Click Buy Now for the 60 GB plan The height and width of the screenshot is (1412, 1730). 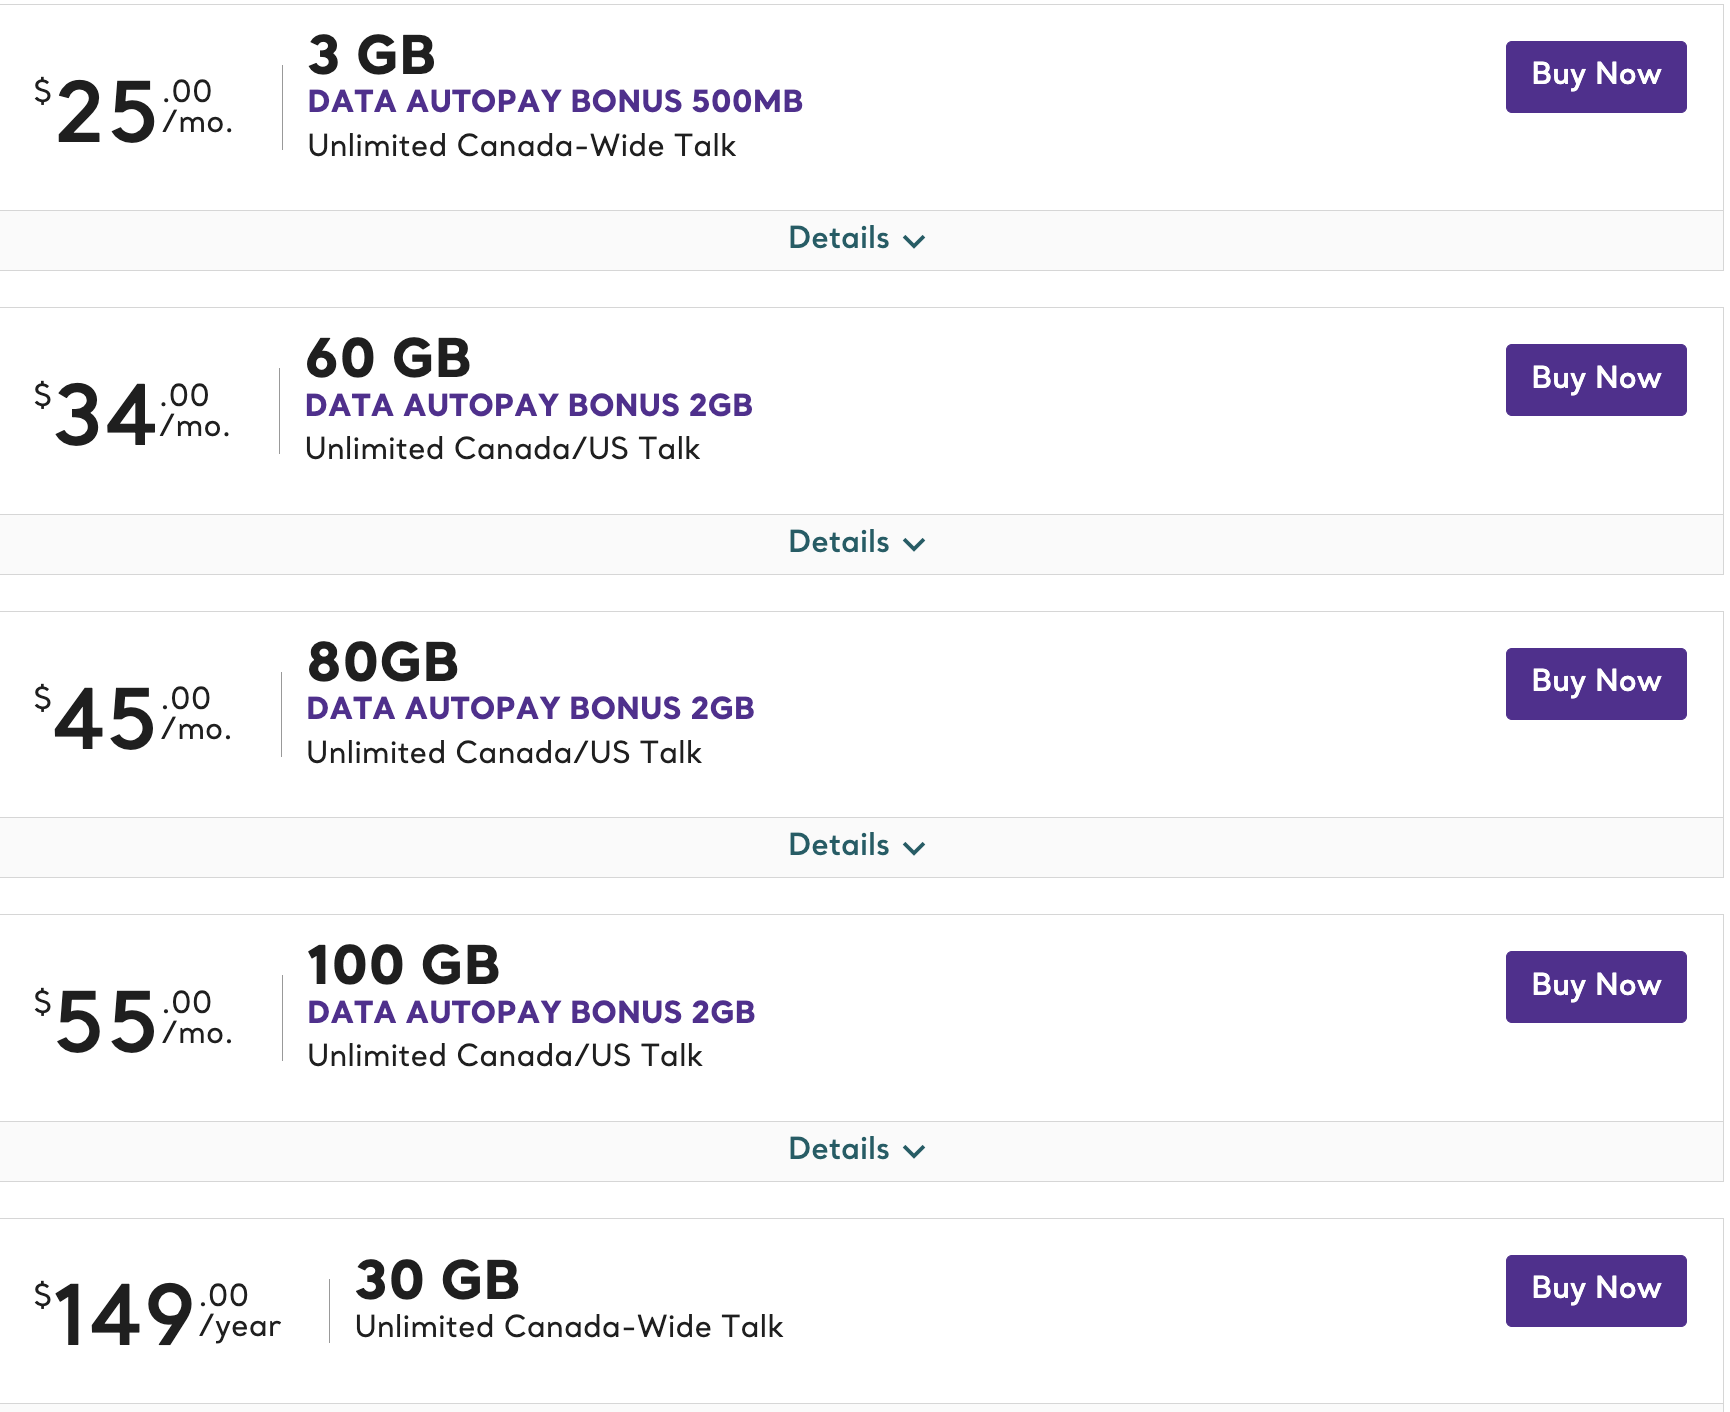pyautogui.click(x=1595, y=379)
